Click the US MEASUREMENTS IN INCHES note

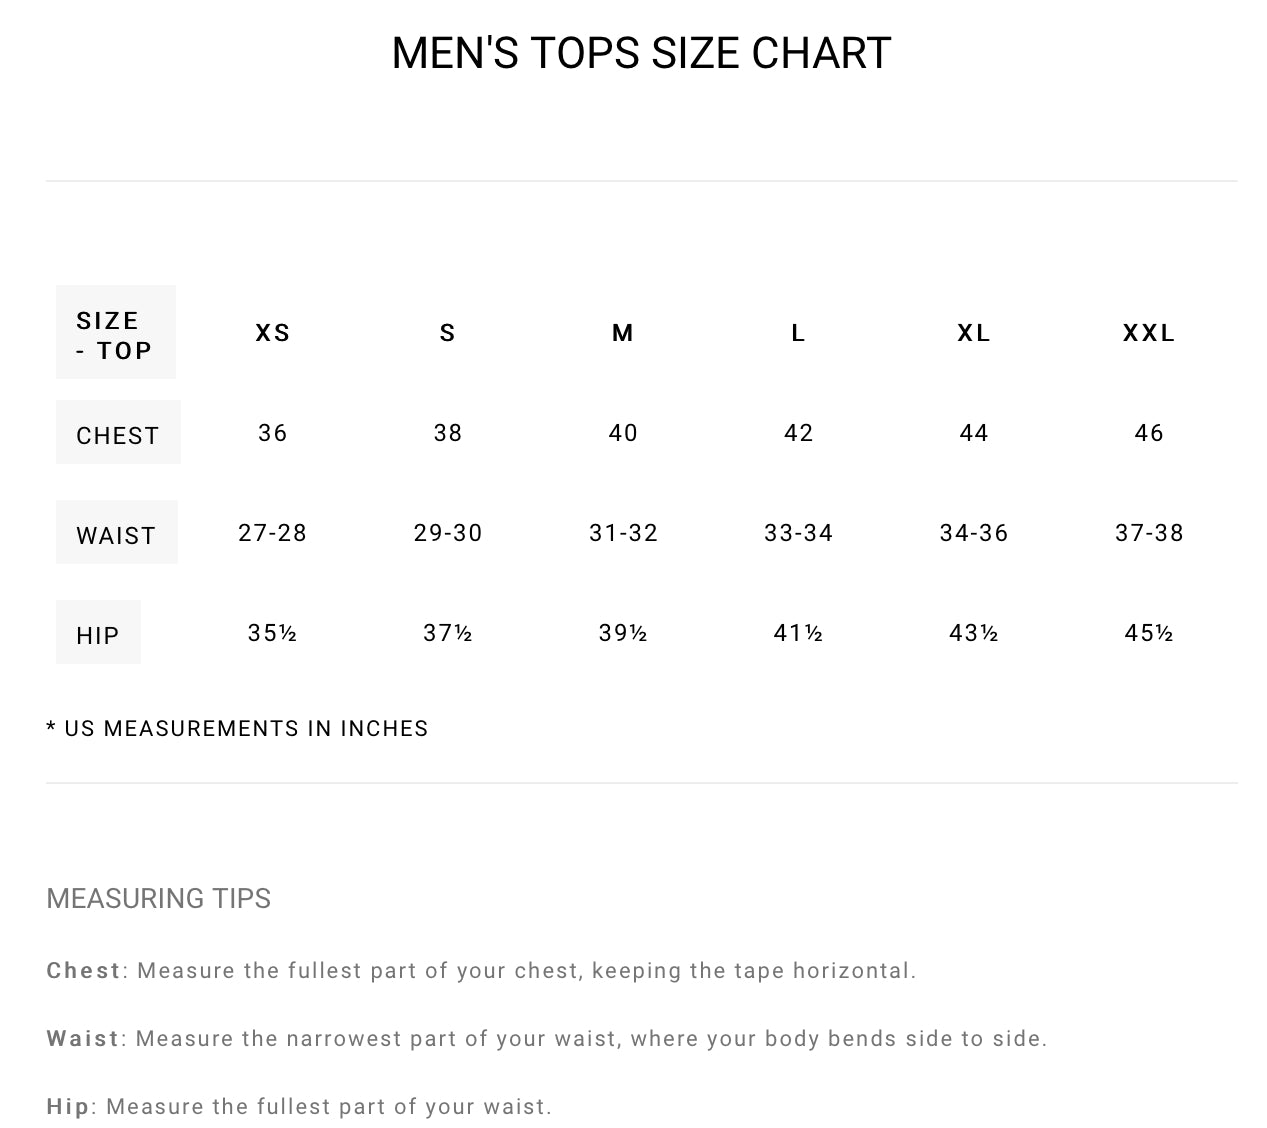pyautogui.click(x=238, y=728)
